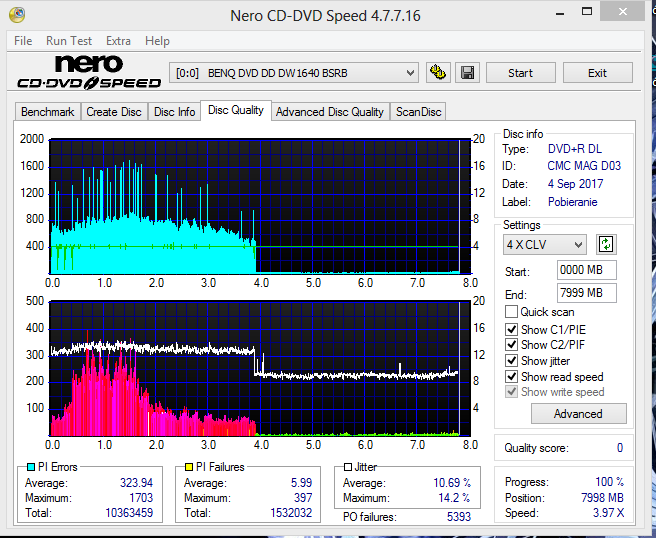
Task: Switch to the Benchmark tab
Action: tap(48, 112)
